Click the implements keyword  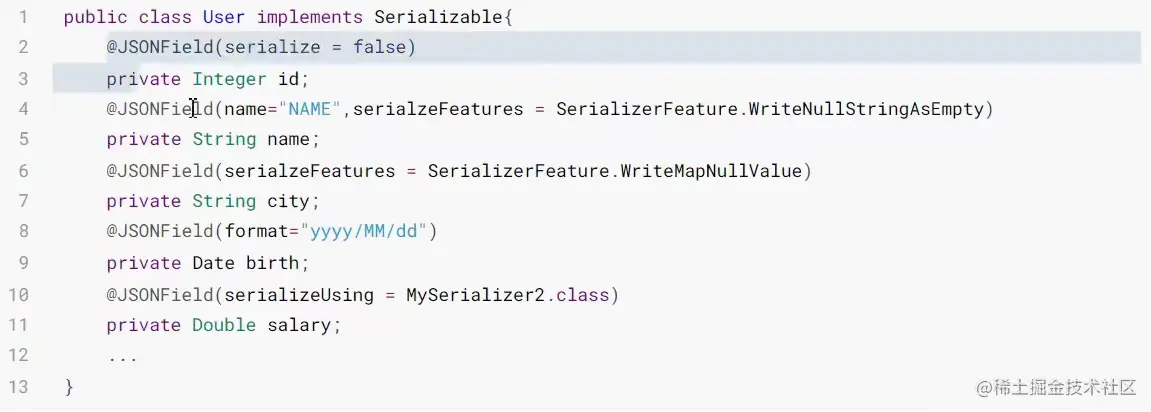310,18
